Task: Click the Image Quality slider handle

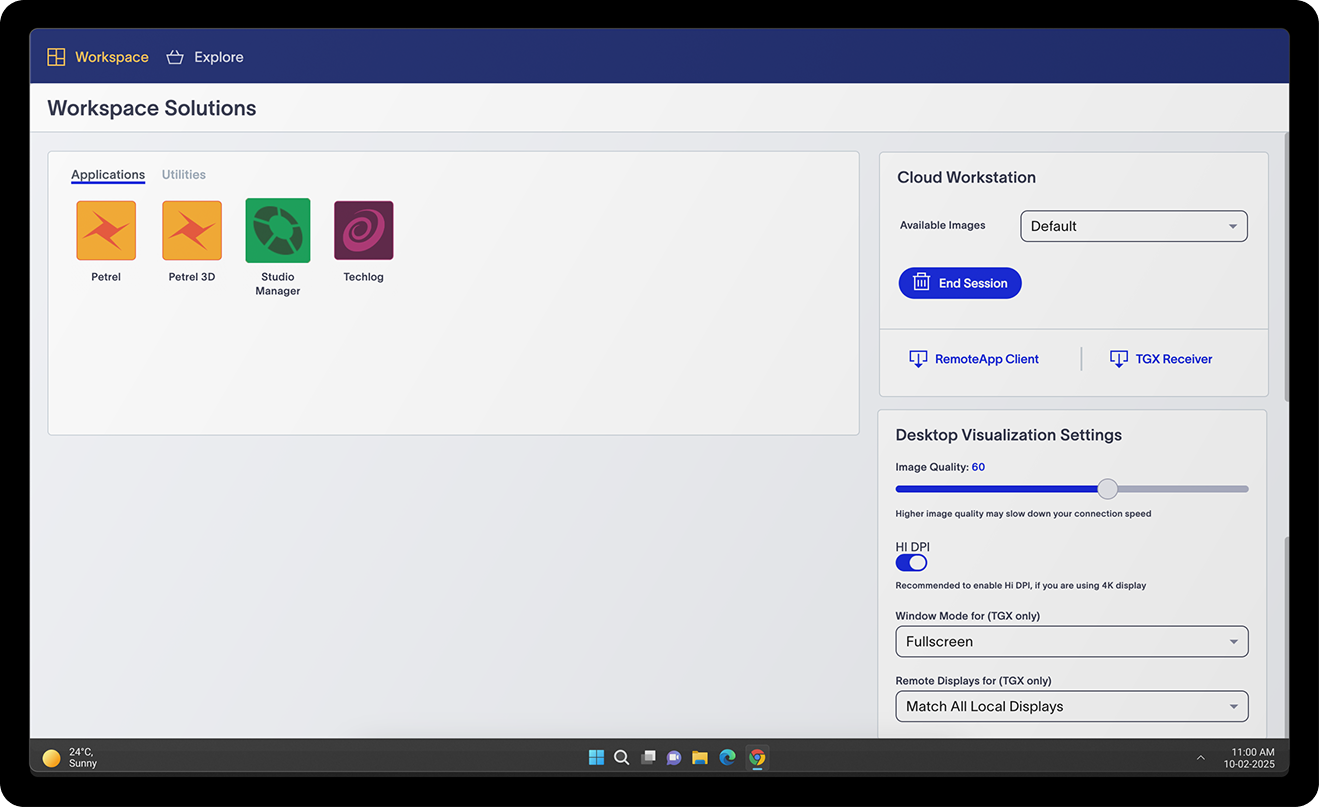Action: pos(1107,489)
